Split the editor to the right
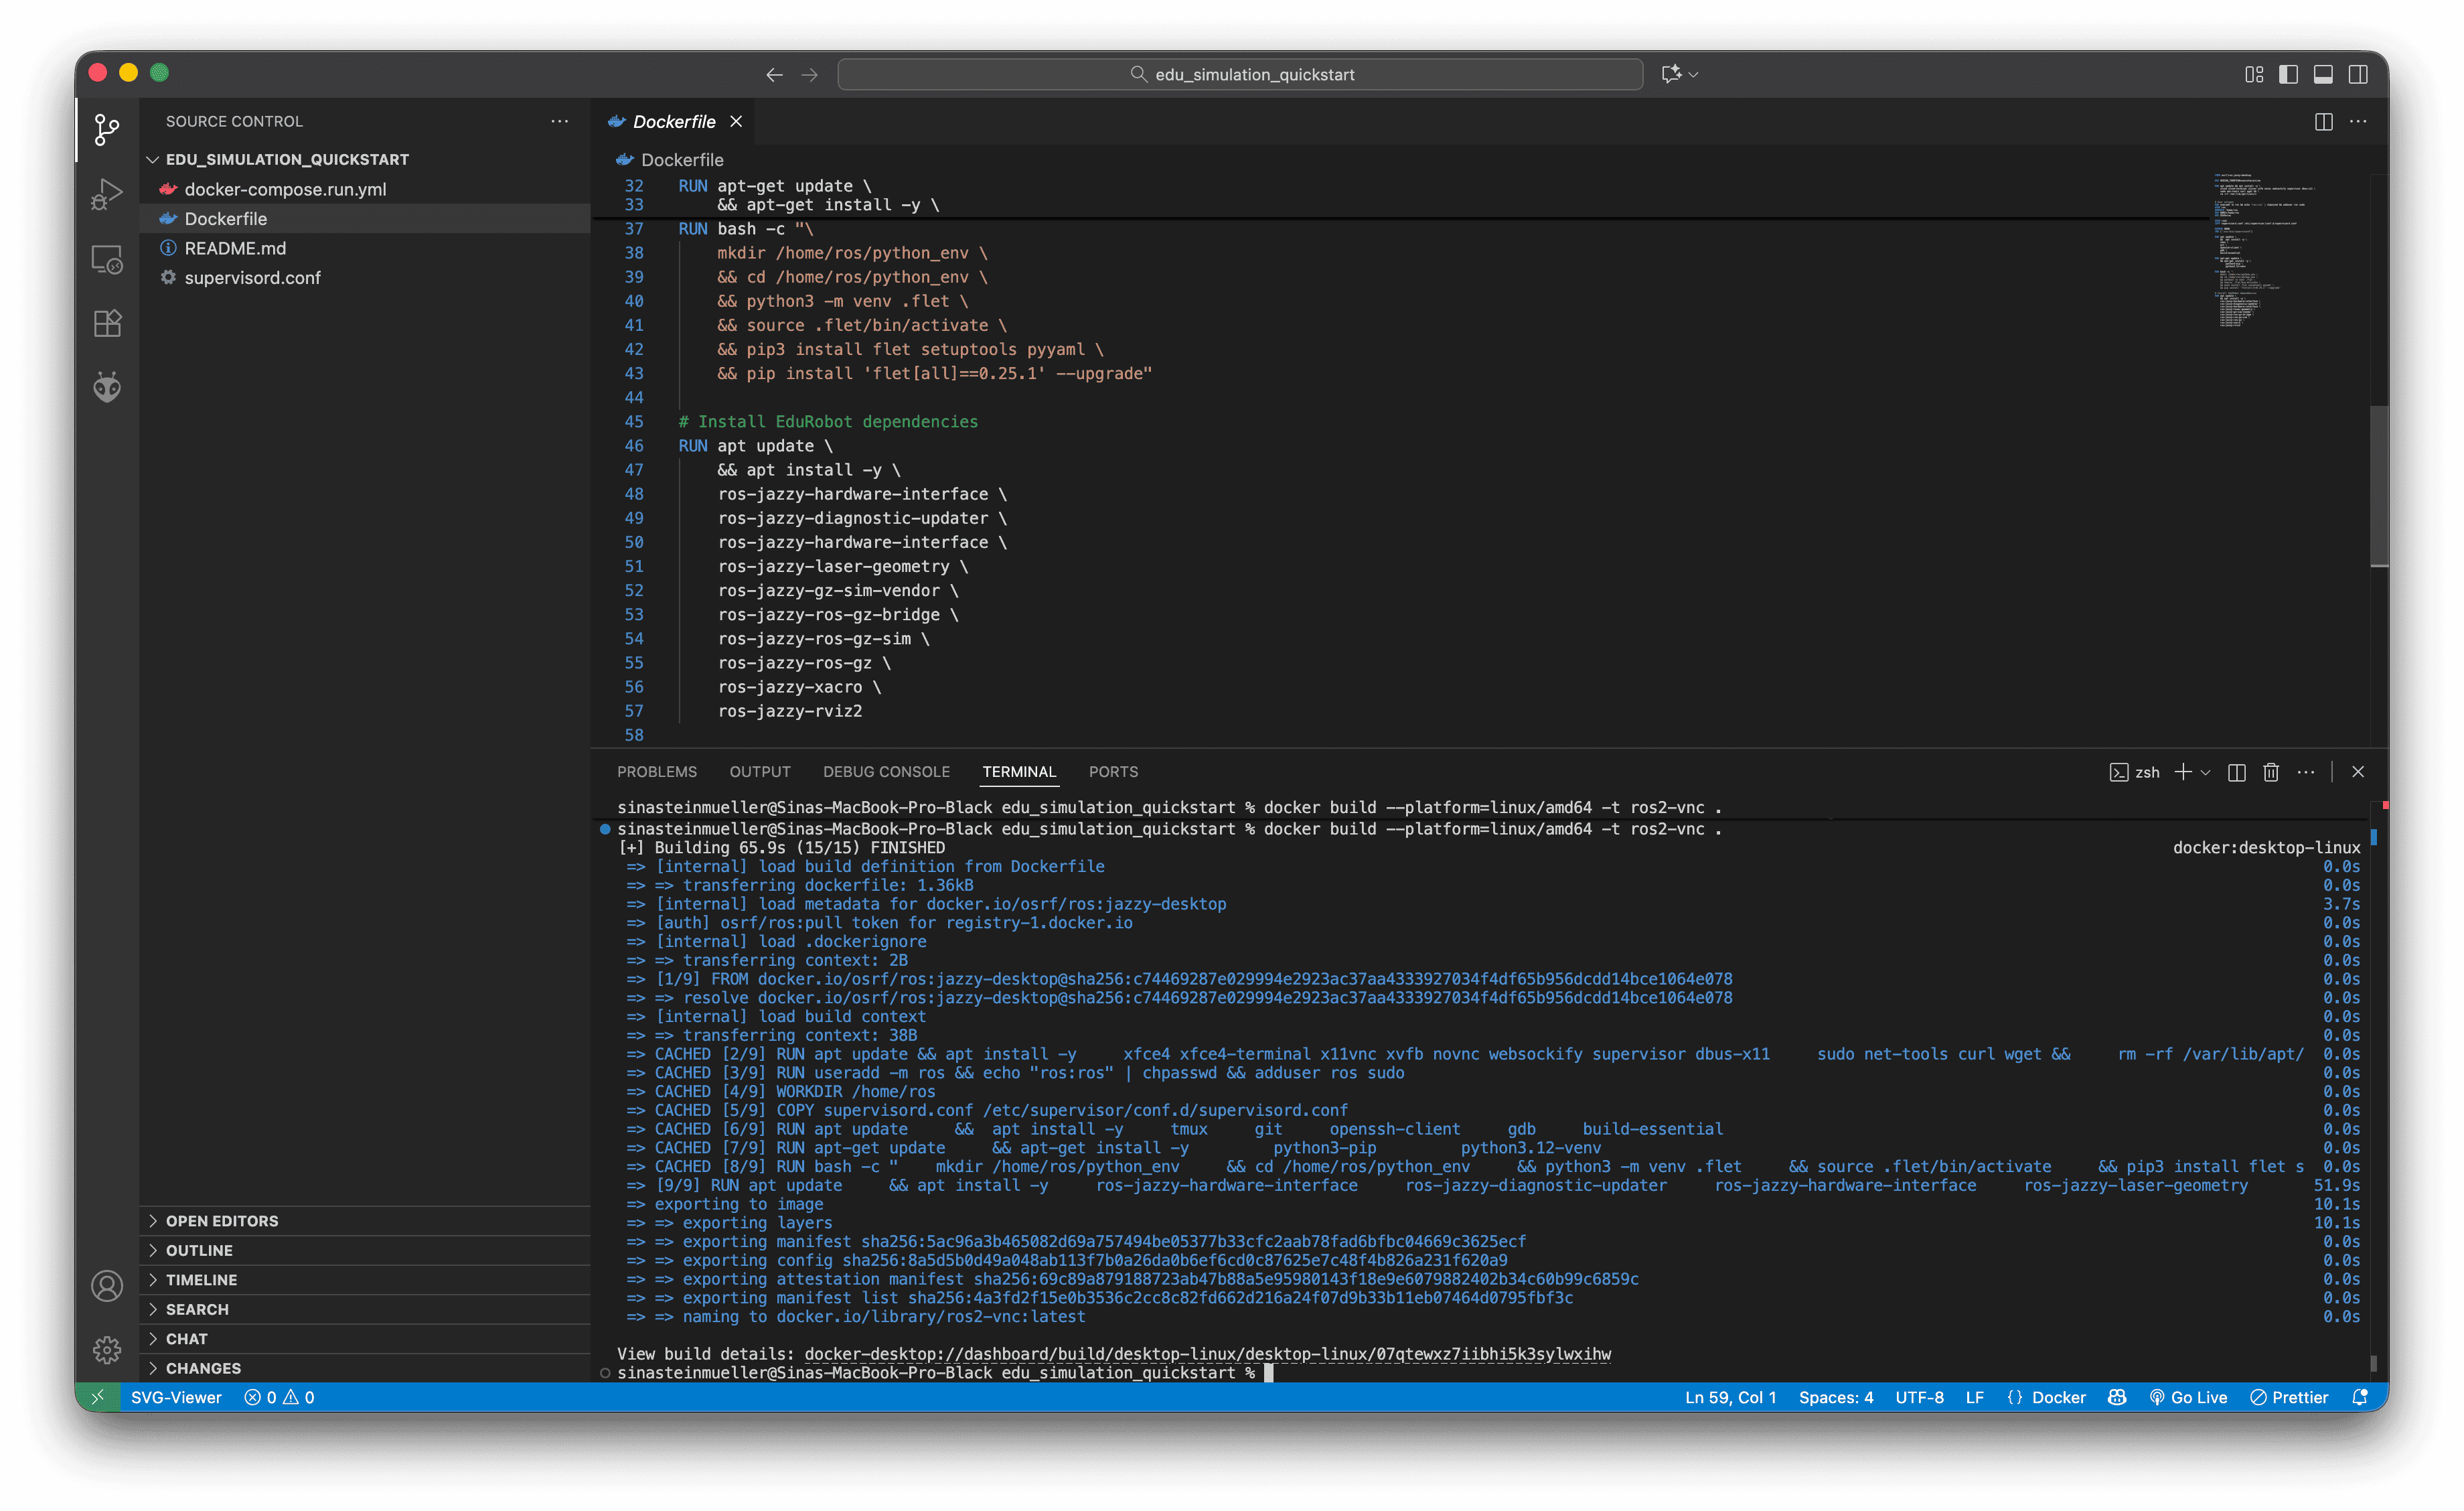2464x1511 pixels. pyautogui.click(x=2323, y=121)
